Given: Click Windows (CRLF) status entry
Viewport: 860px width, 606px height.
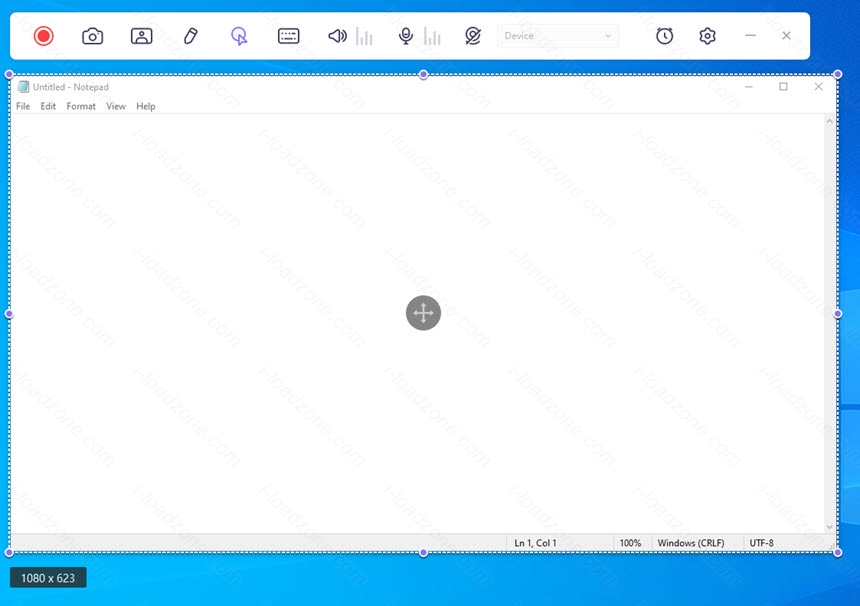Looking at the screenshot, I should pos(691,543).
